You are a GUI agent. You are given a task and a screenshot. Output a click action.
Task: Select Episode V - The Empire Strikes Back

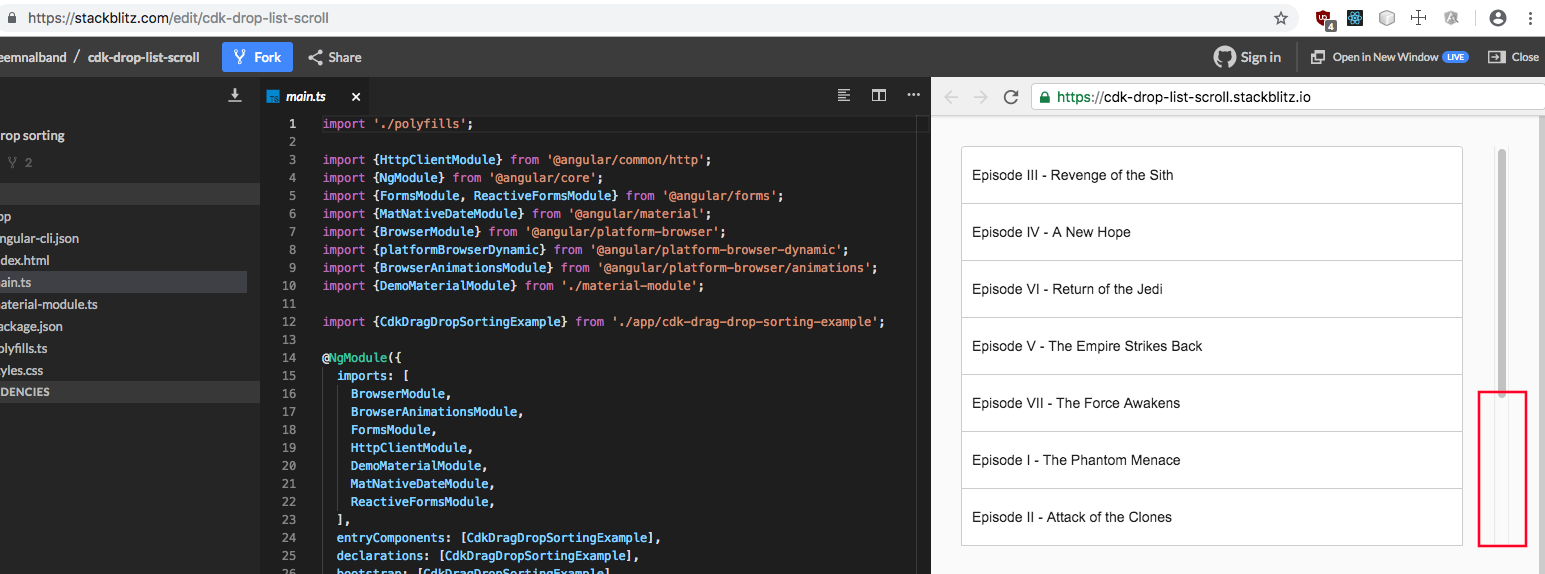1212,346
